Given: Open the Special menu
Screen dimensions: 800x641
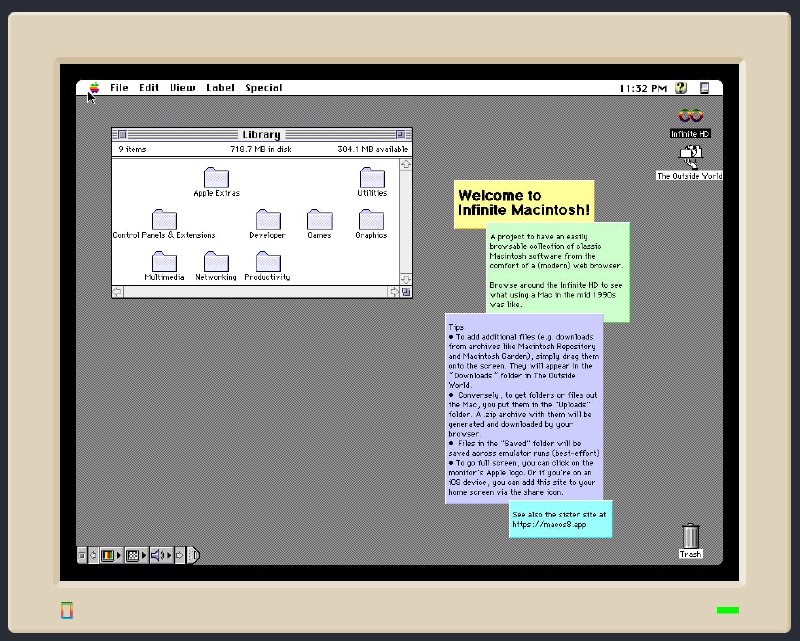Looking at the screenshot, I should click(264, 88).
